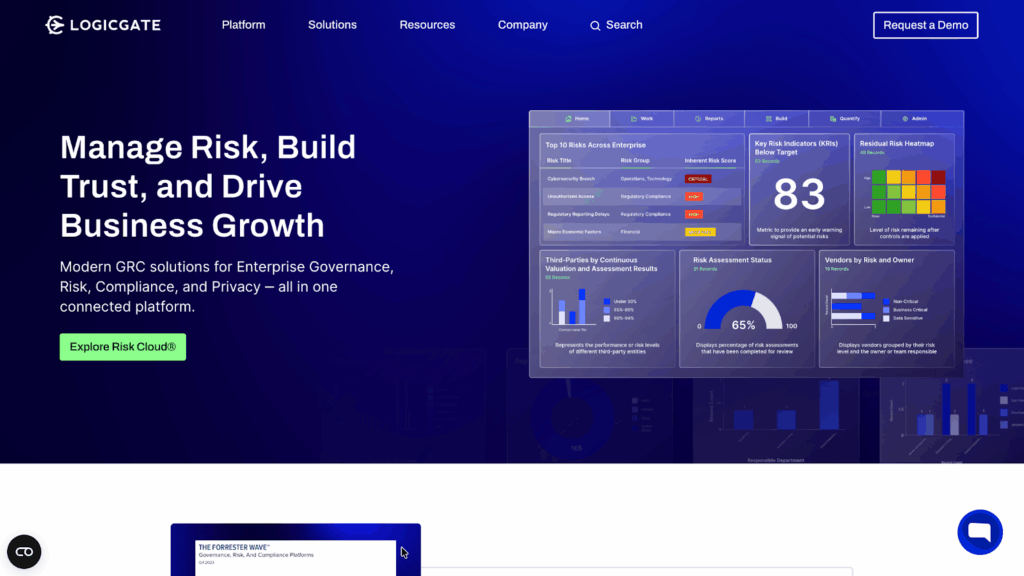Open the Platform dropdown menu
The height and width of the screenshot is (576, 1024).
243,25
